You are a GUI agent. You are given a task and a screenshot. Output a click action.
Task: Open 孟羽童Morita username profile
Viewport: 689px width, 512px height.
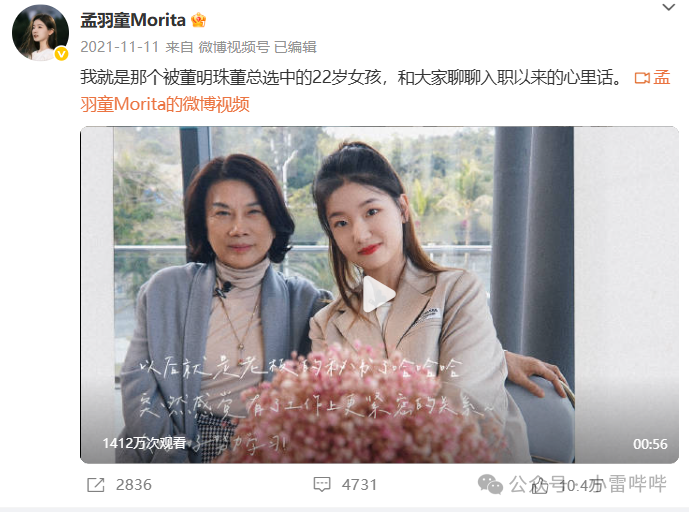[133, 20]
